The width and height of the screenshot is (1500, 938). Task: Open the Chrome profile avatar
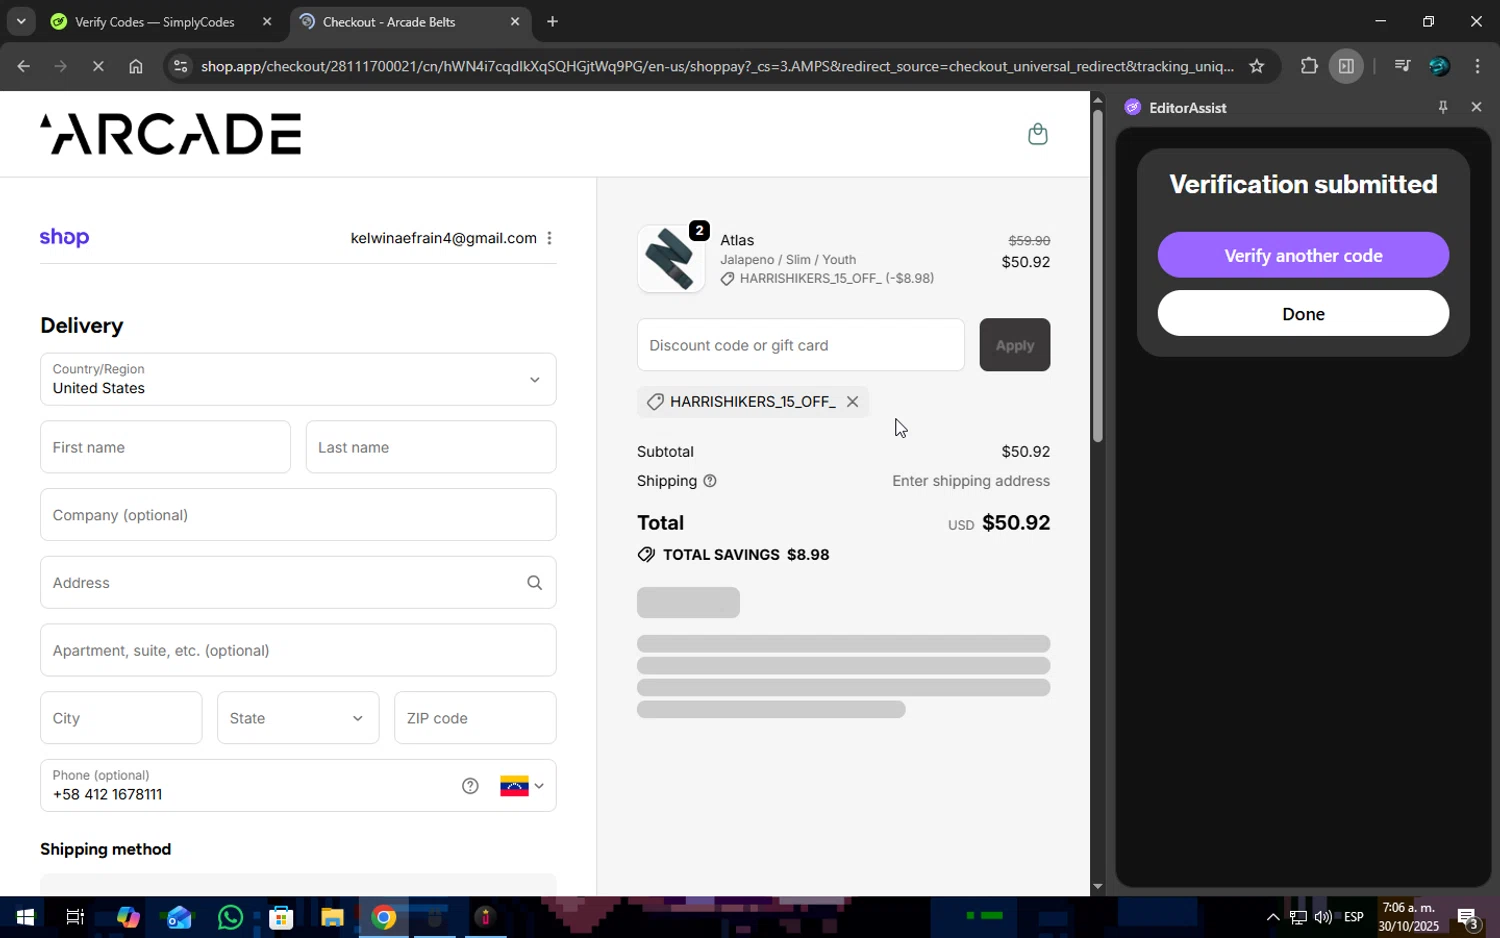click(1439, 66)
